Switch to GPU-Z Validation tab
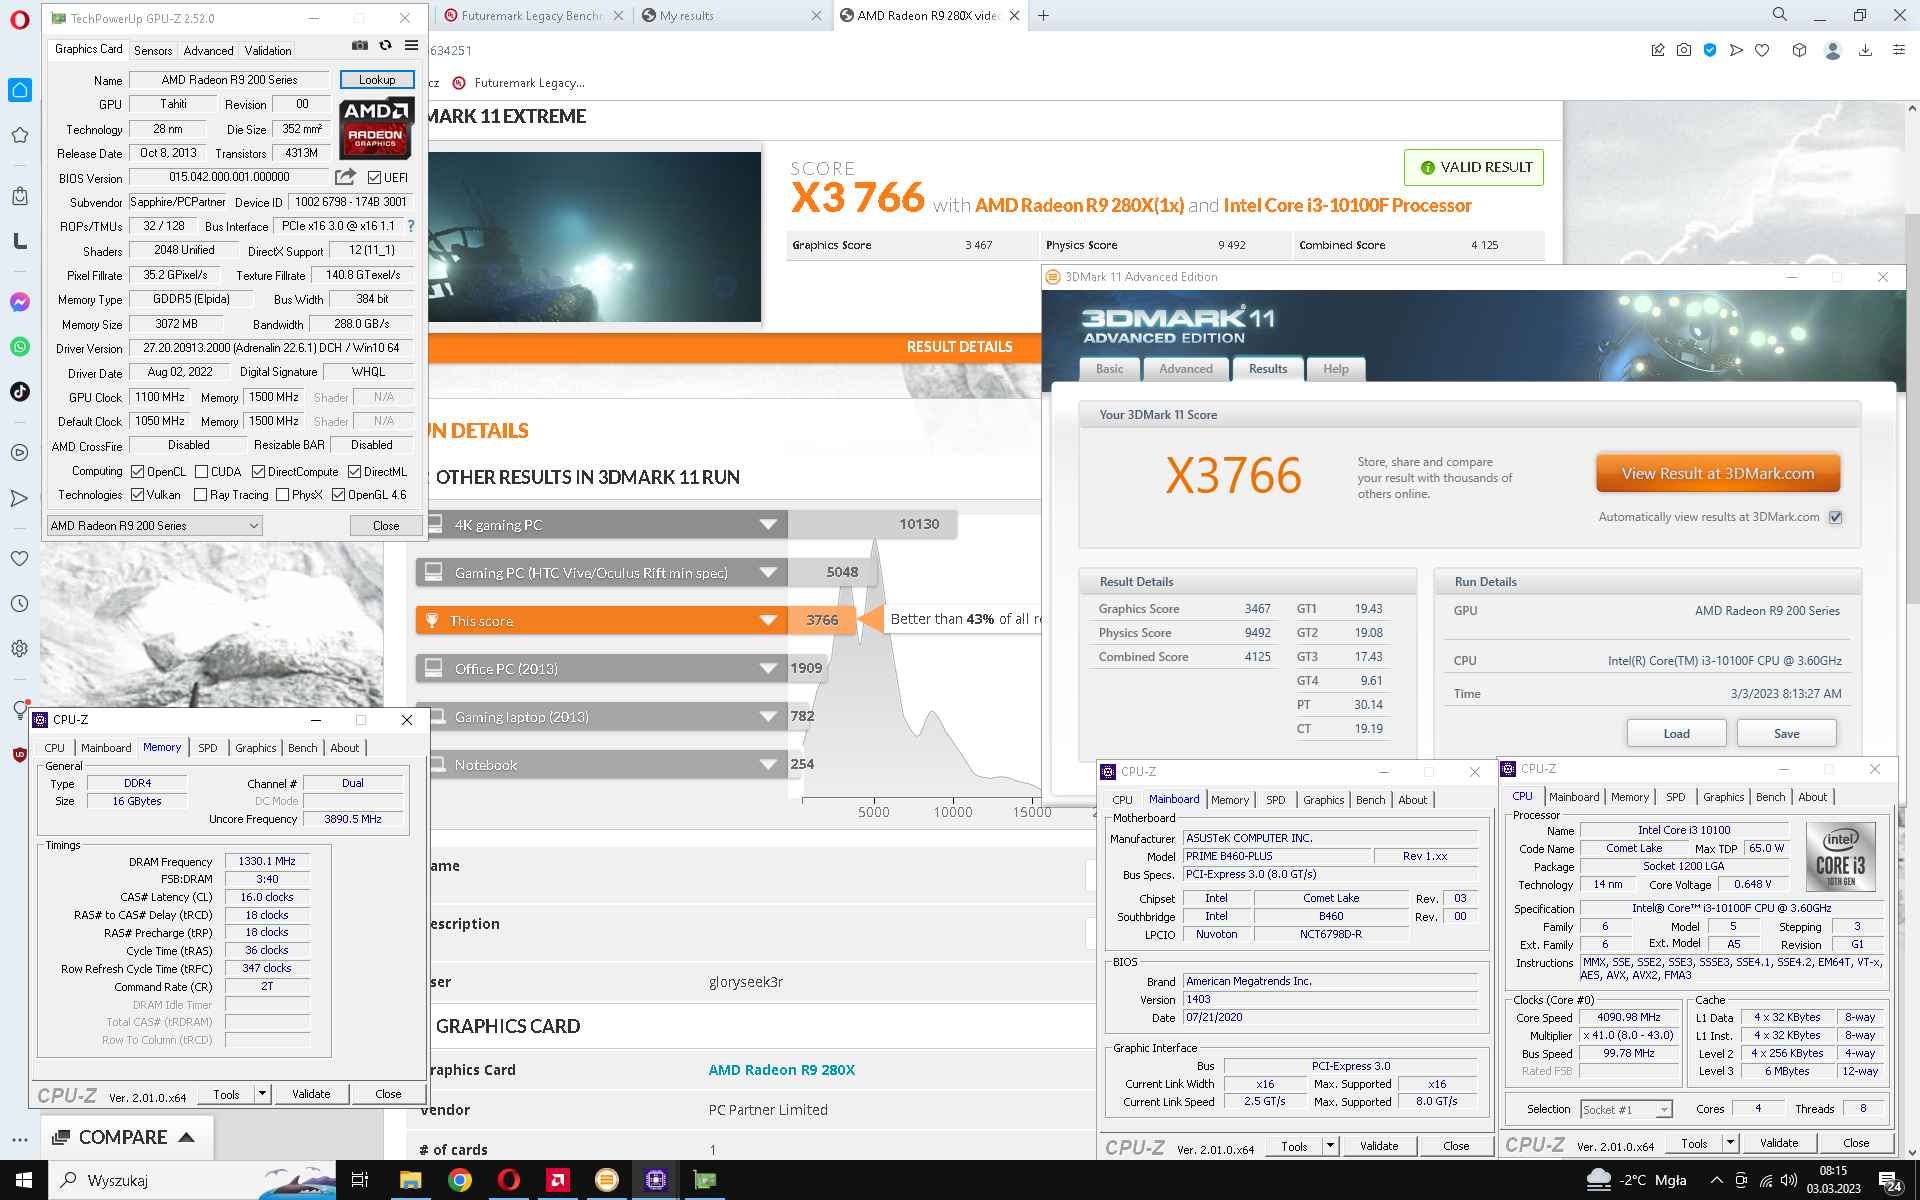Image resolution: width=1920 pixels, height=1200 pixels. point(268,50)
